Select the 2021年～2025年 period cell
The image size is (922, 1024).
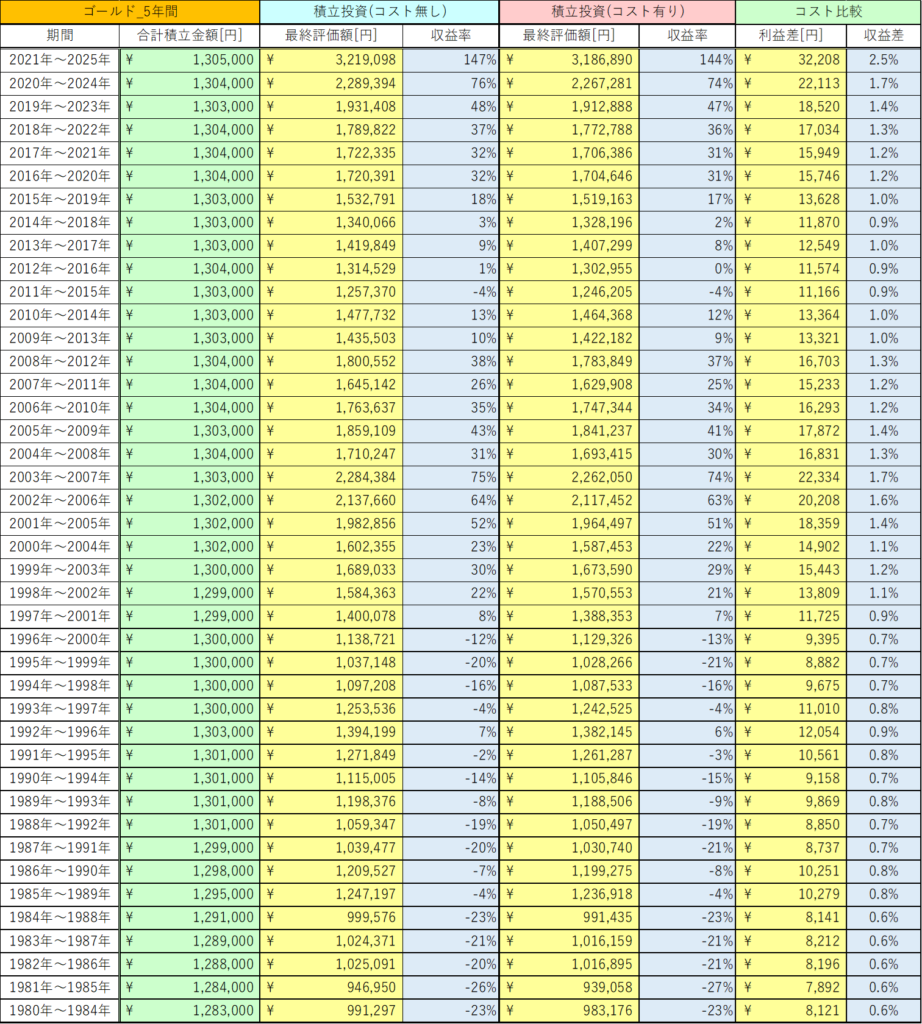click(60, 60)
